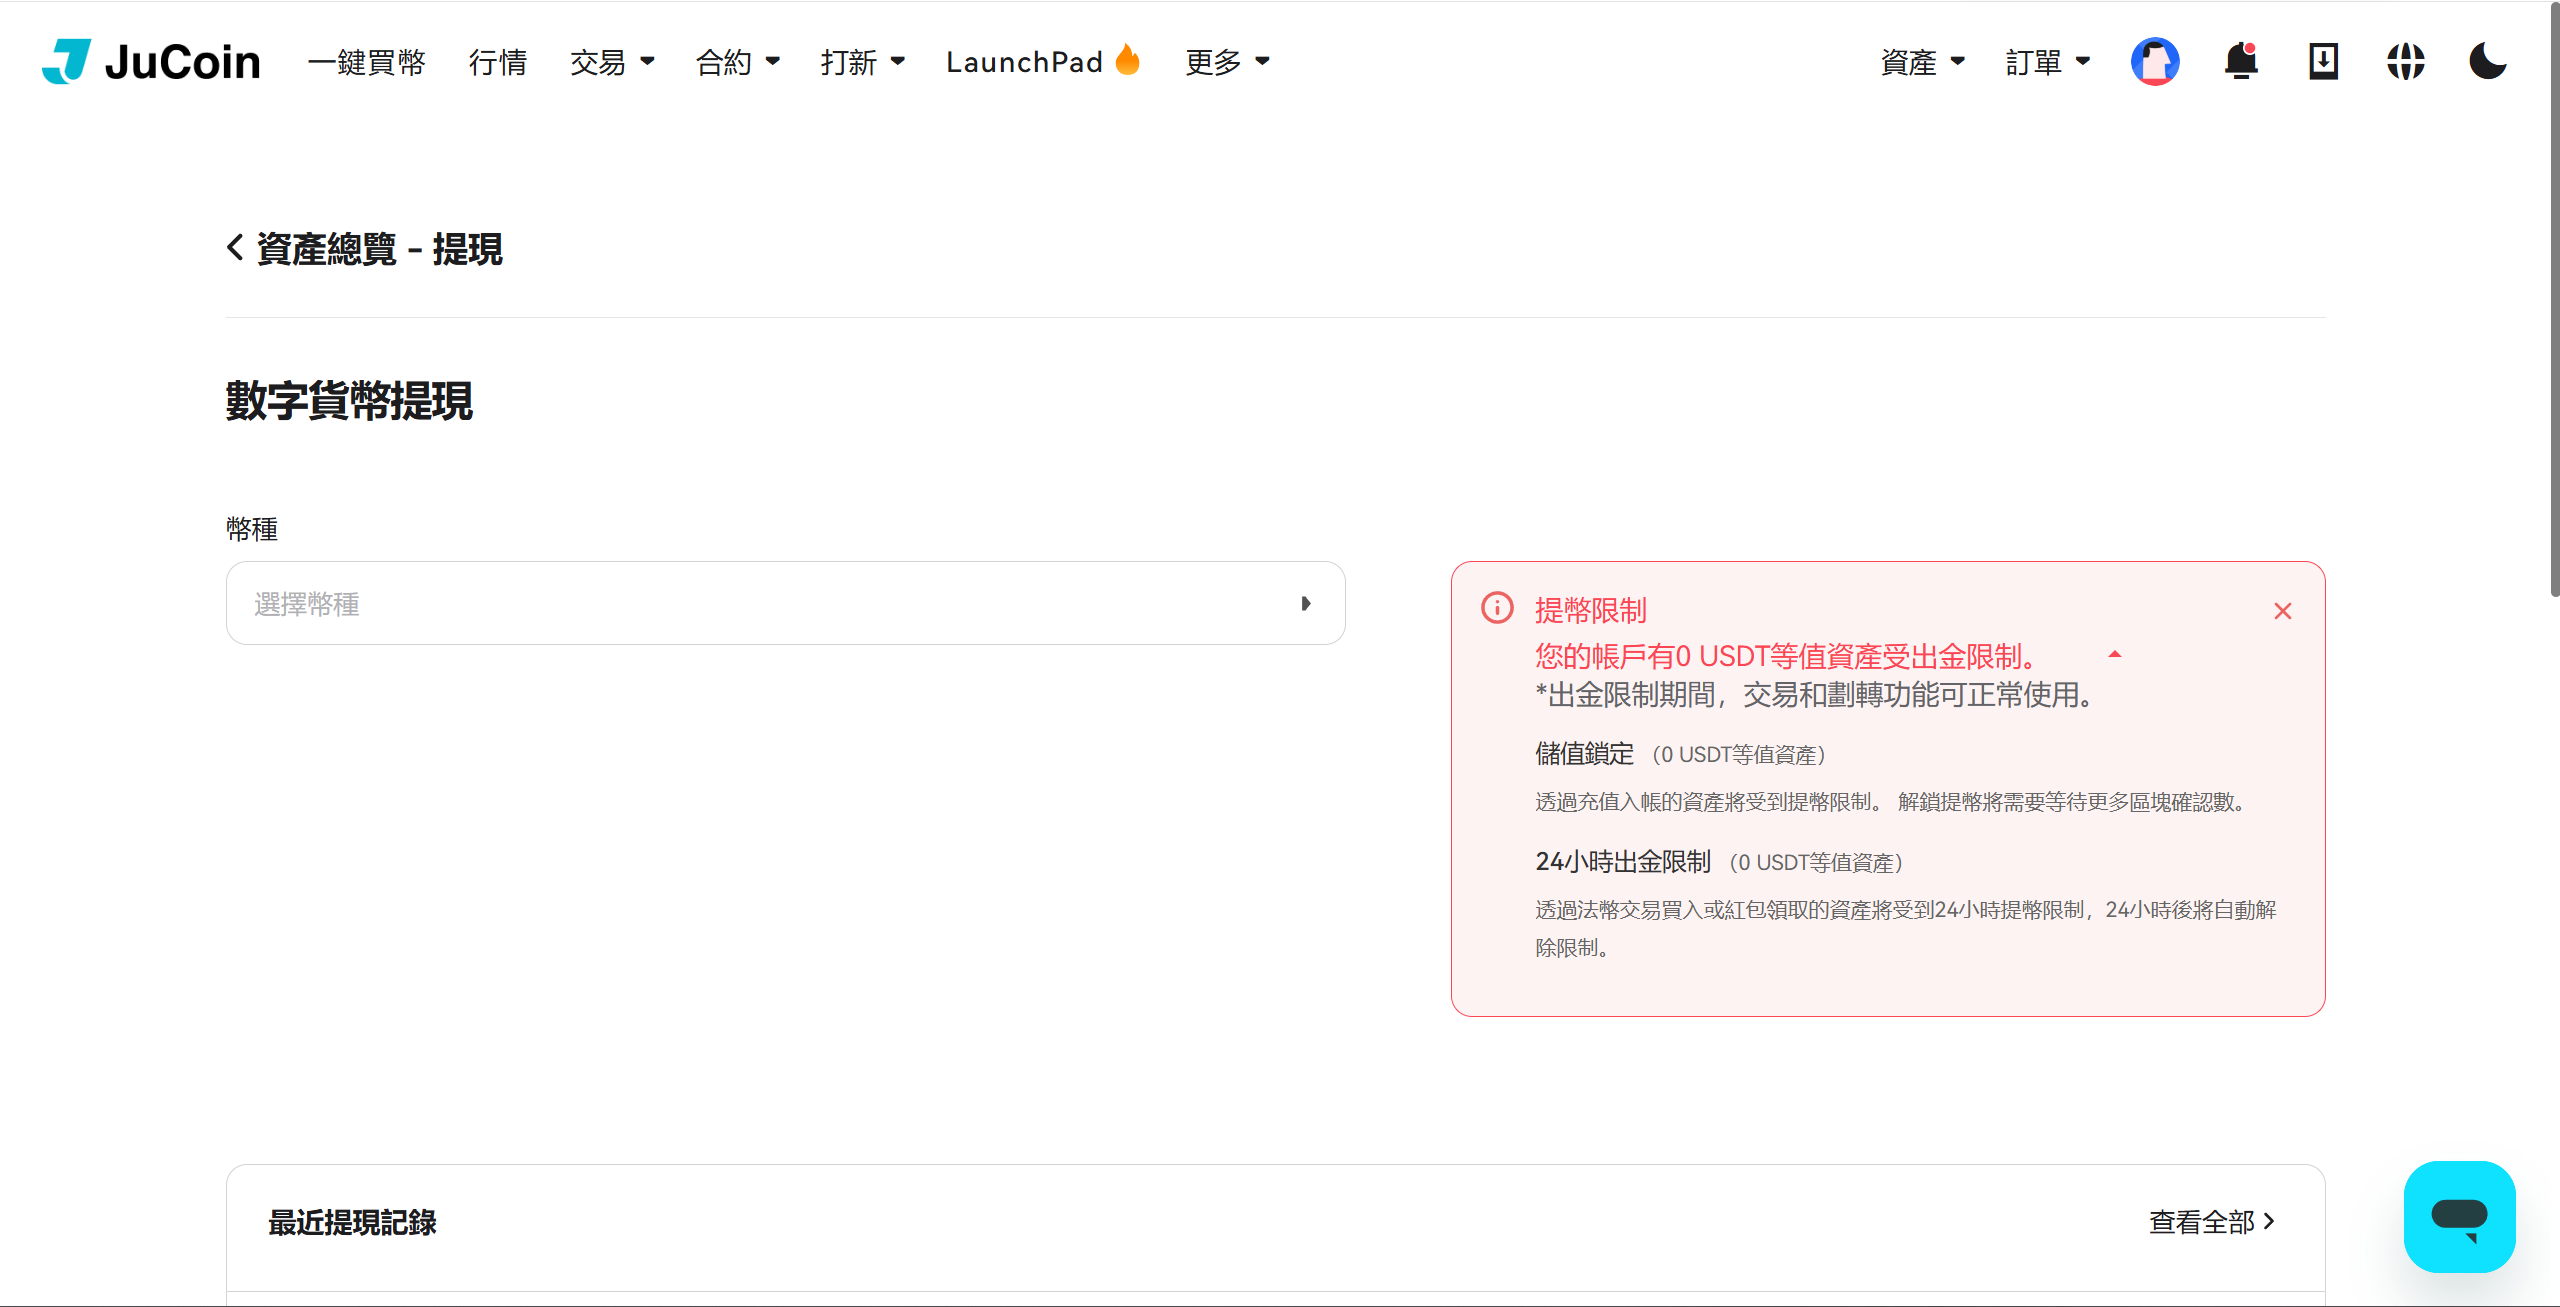Open the 選擇幣種 coin selector
Screen dimensions: 2560x1307
pyautogui.click(x=786, y=603)
